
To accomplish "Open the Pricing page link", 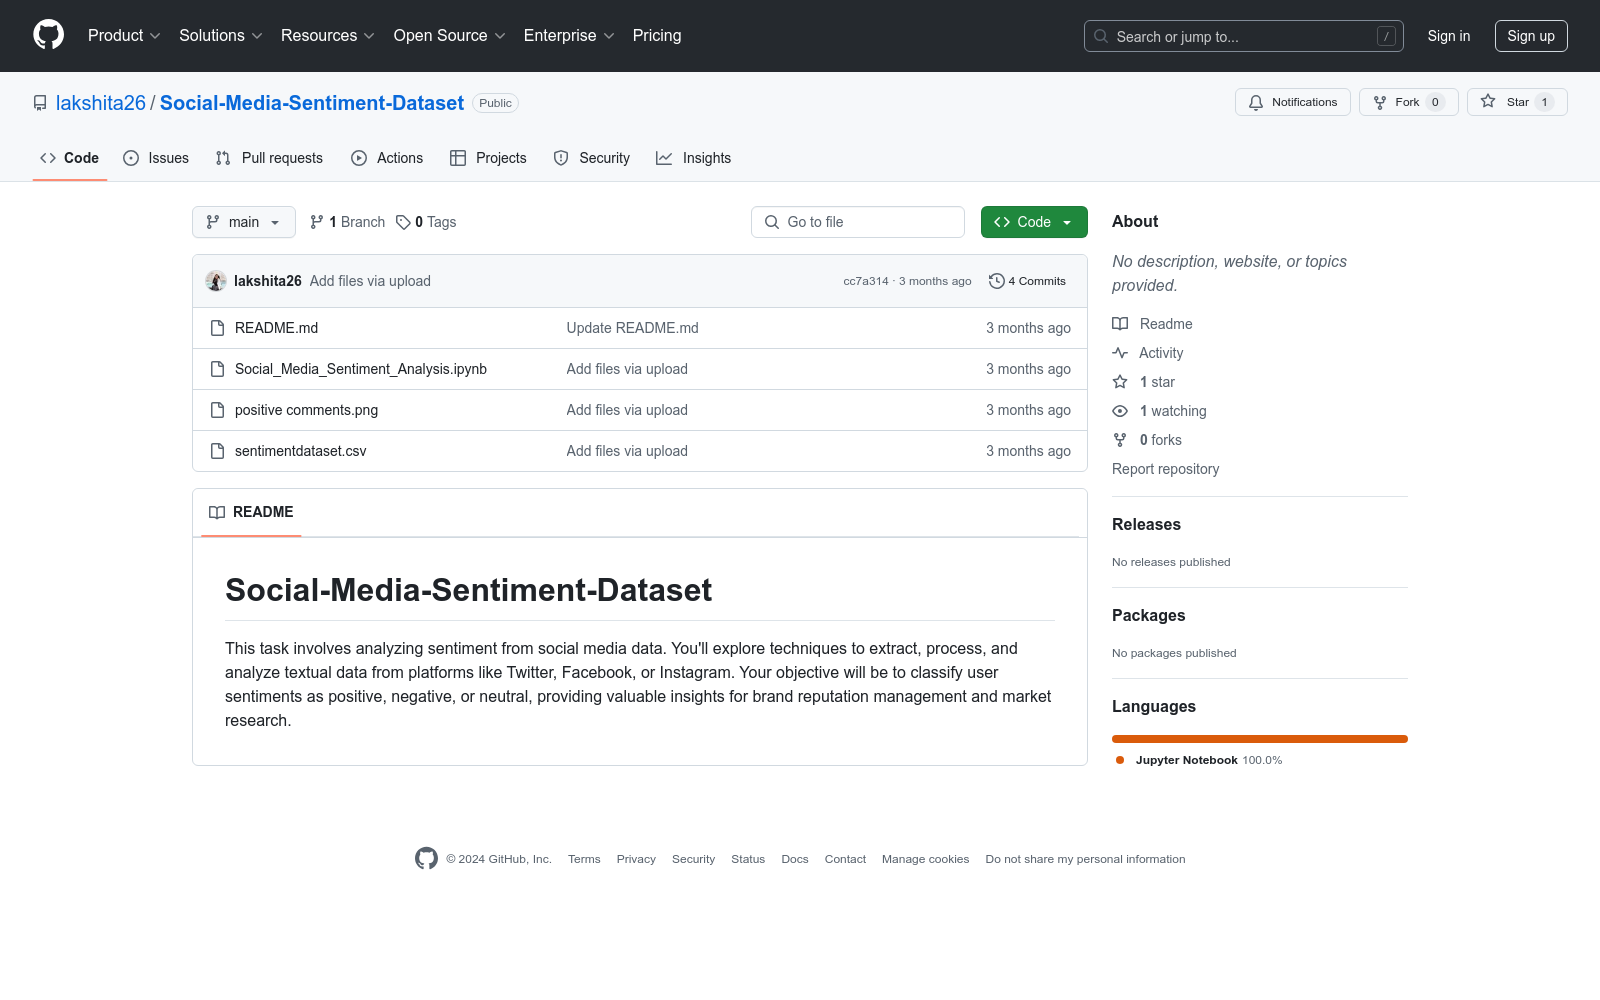I will pos(657,35).
